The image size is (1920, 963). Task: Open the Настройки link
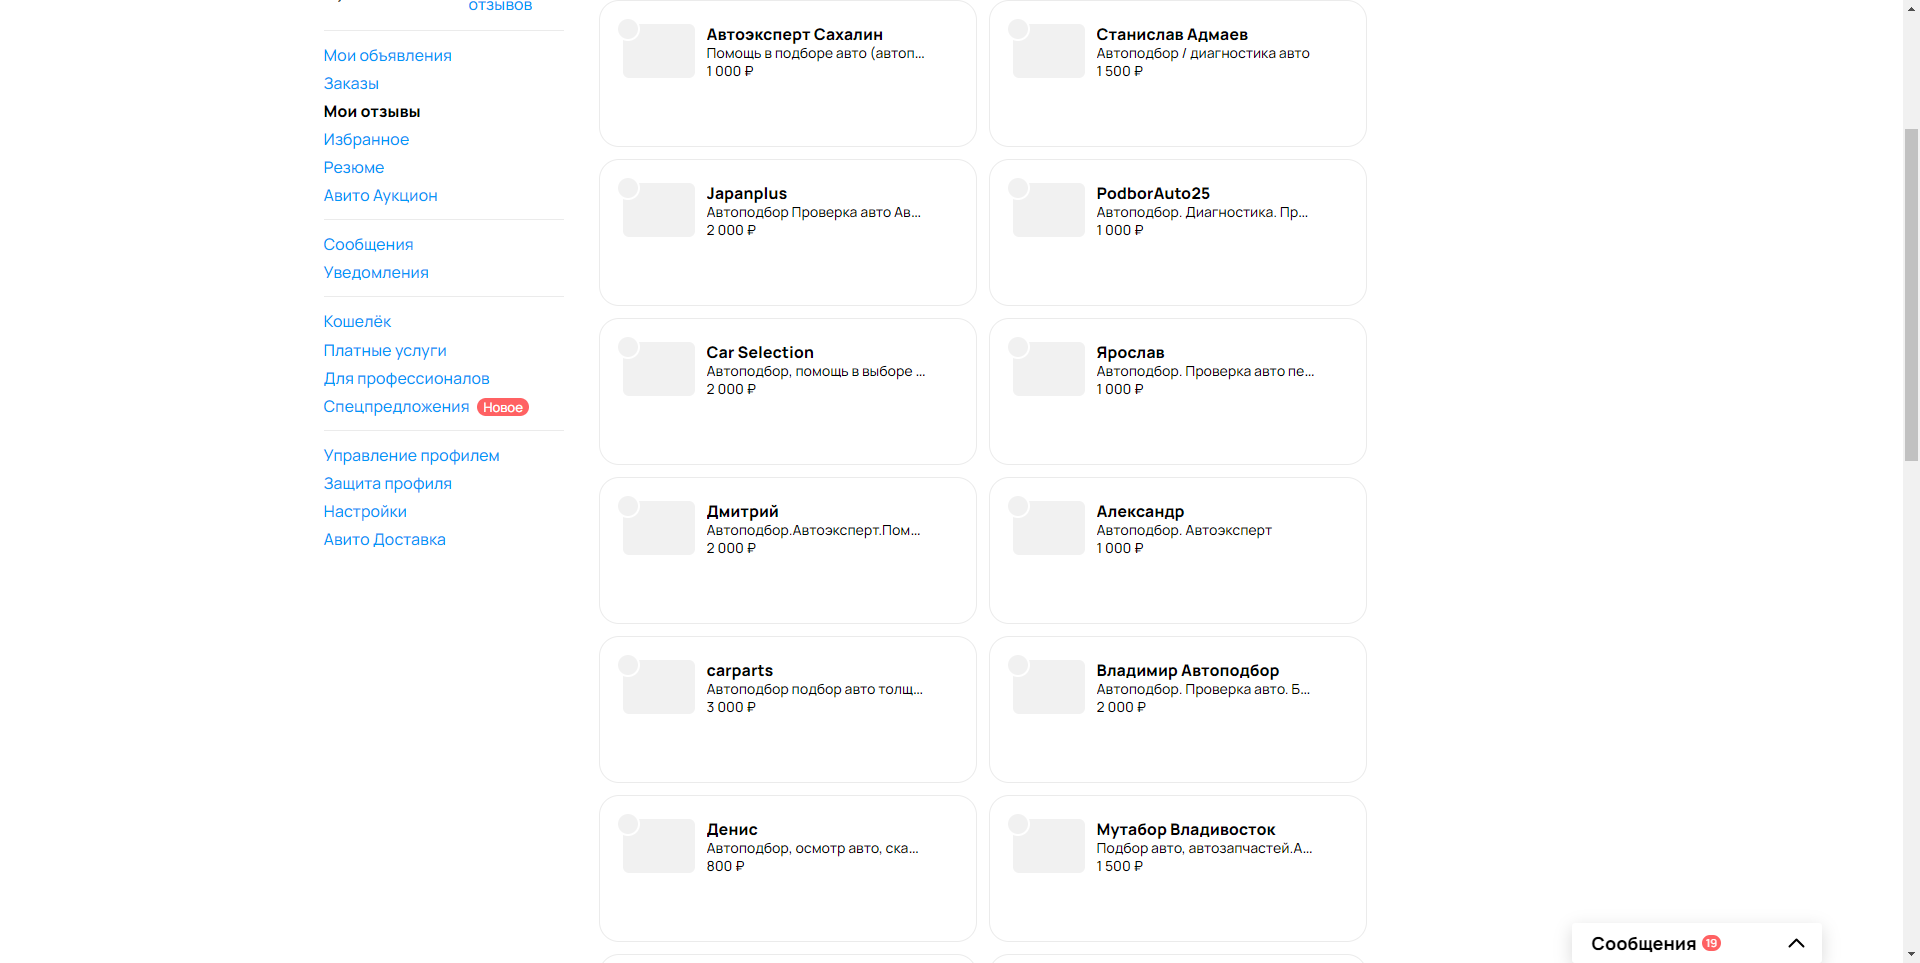pyautogui.click(x=365, y=512)
